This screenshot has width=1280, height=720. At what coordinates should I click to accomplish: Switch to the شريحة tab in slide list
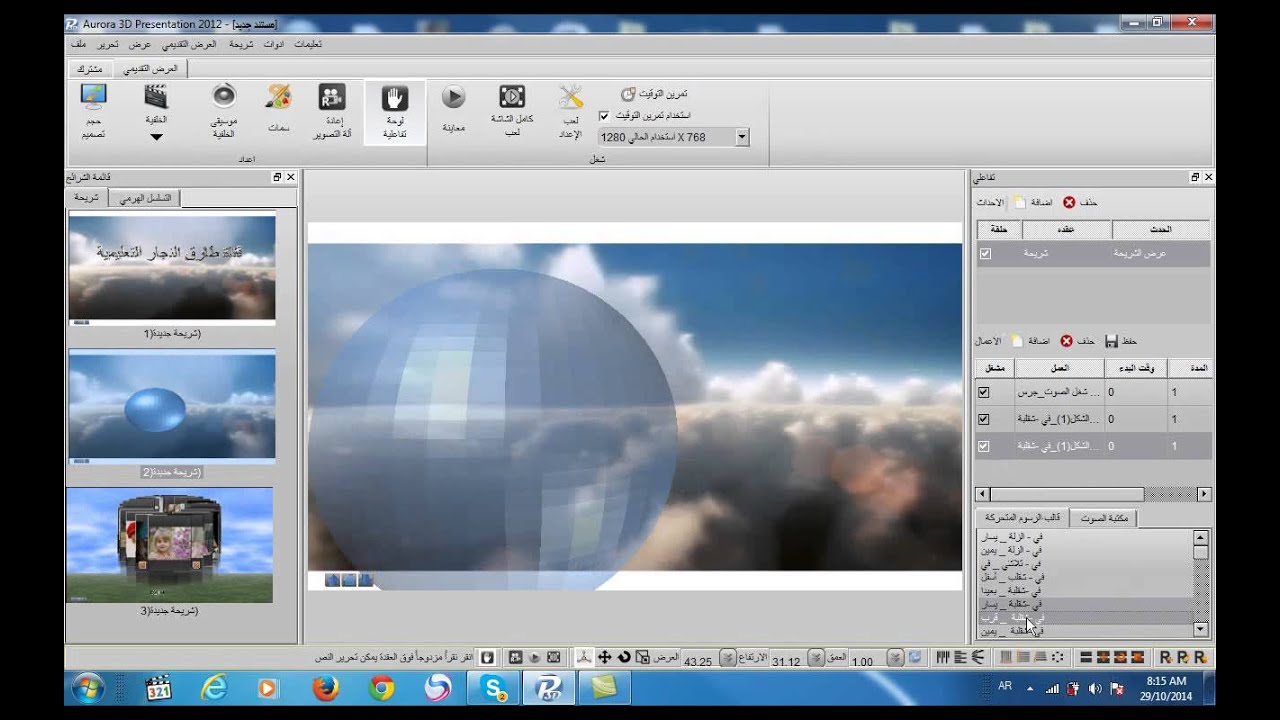pos(87,198)
